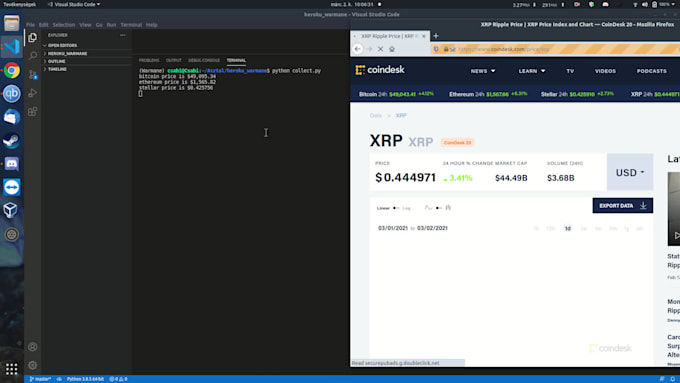Open Source Control view in activity bar

33,75
